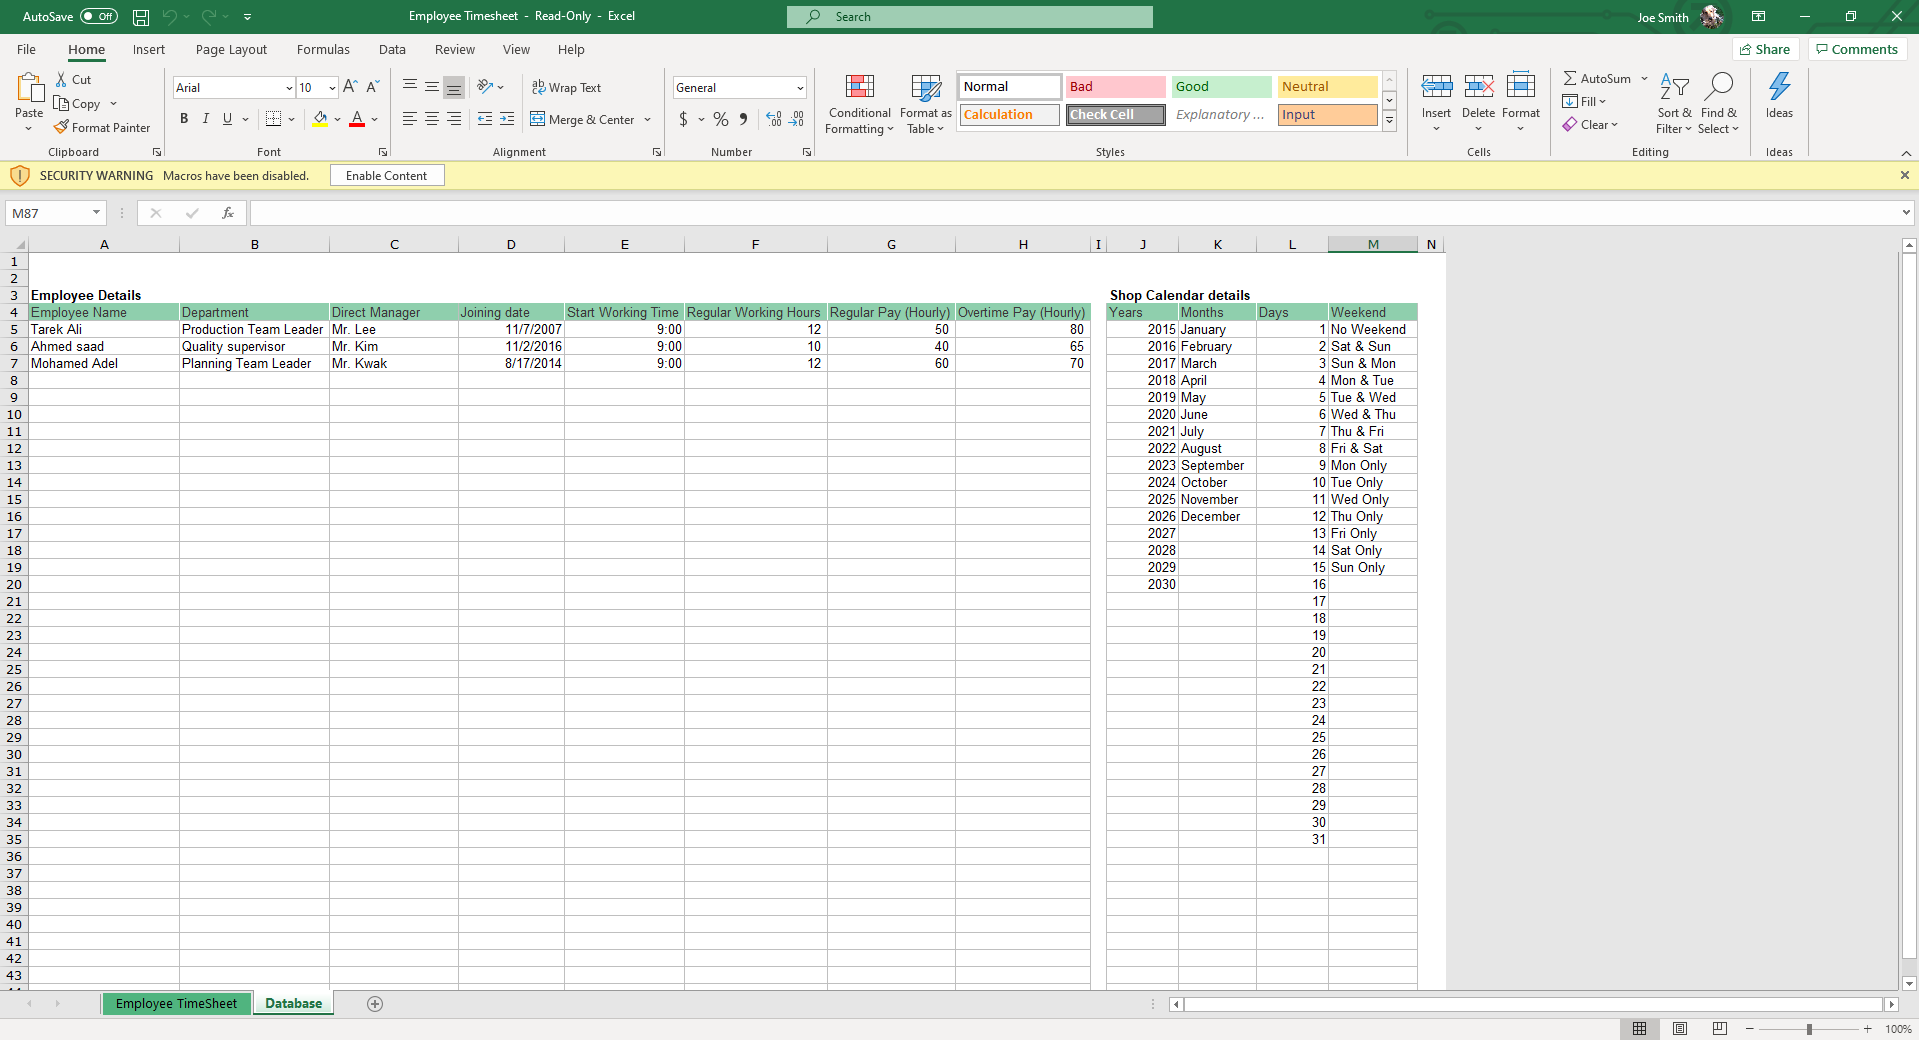Click the Save icon in title bar

pos(141,17)
